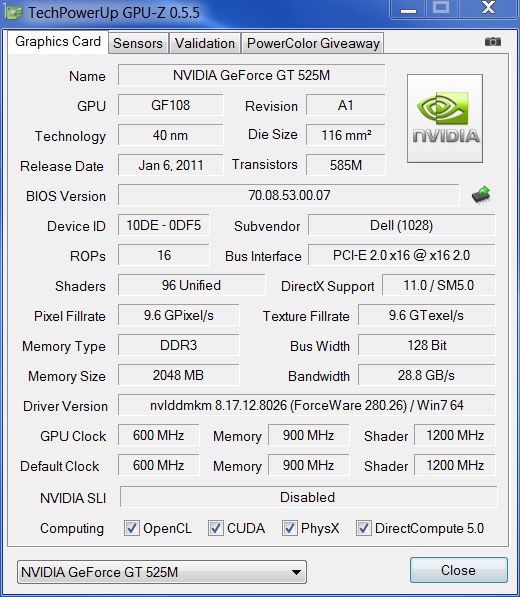Switch to the Sensors tab

tap(138, 43)
